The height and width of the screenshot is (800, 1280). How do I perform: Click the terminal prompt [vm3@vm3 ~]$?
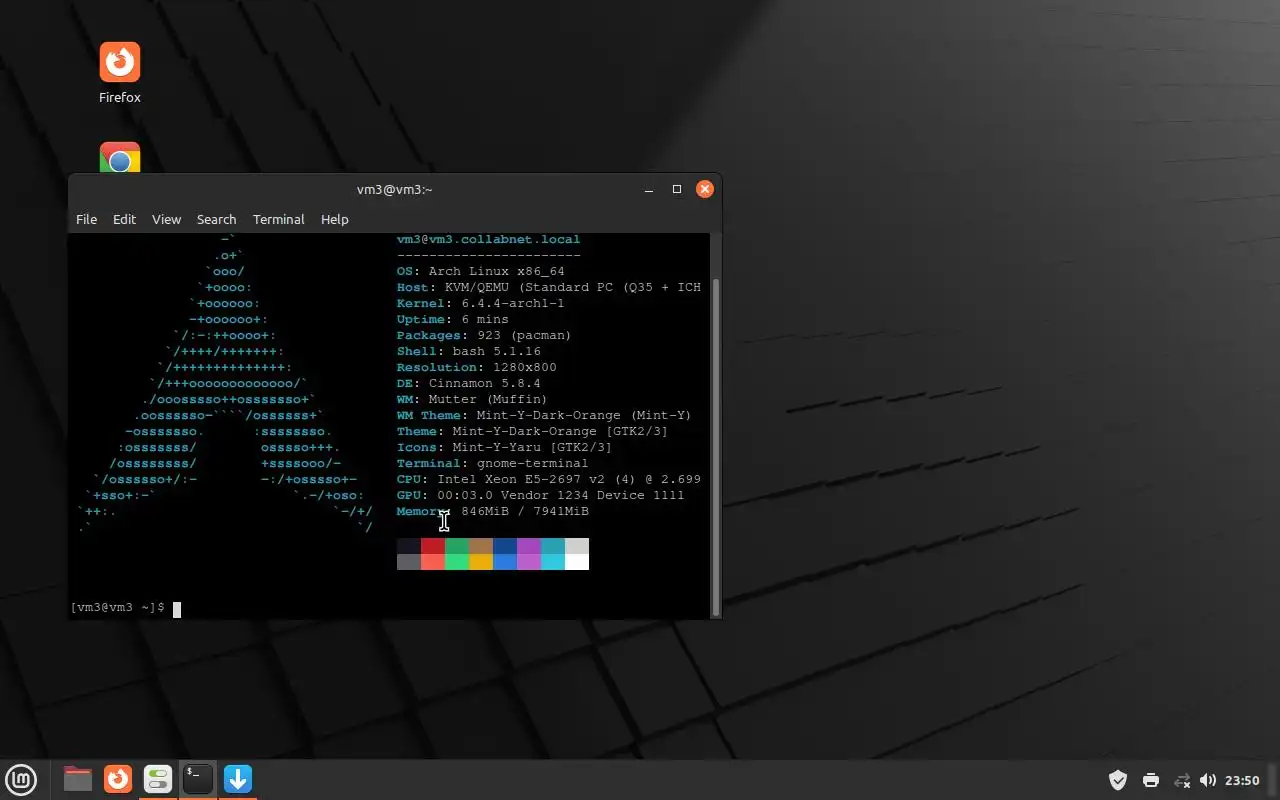118,608
